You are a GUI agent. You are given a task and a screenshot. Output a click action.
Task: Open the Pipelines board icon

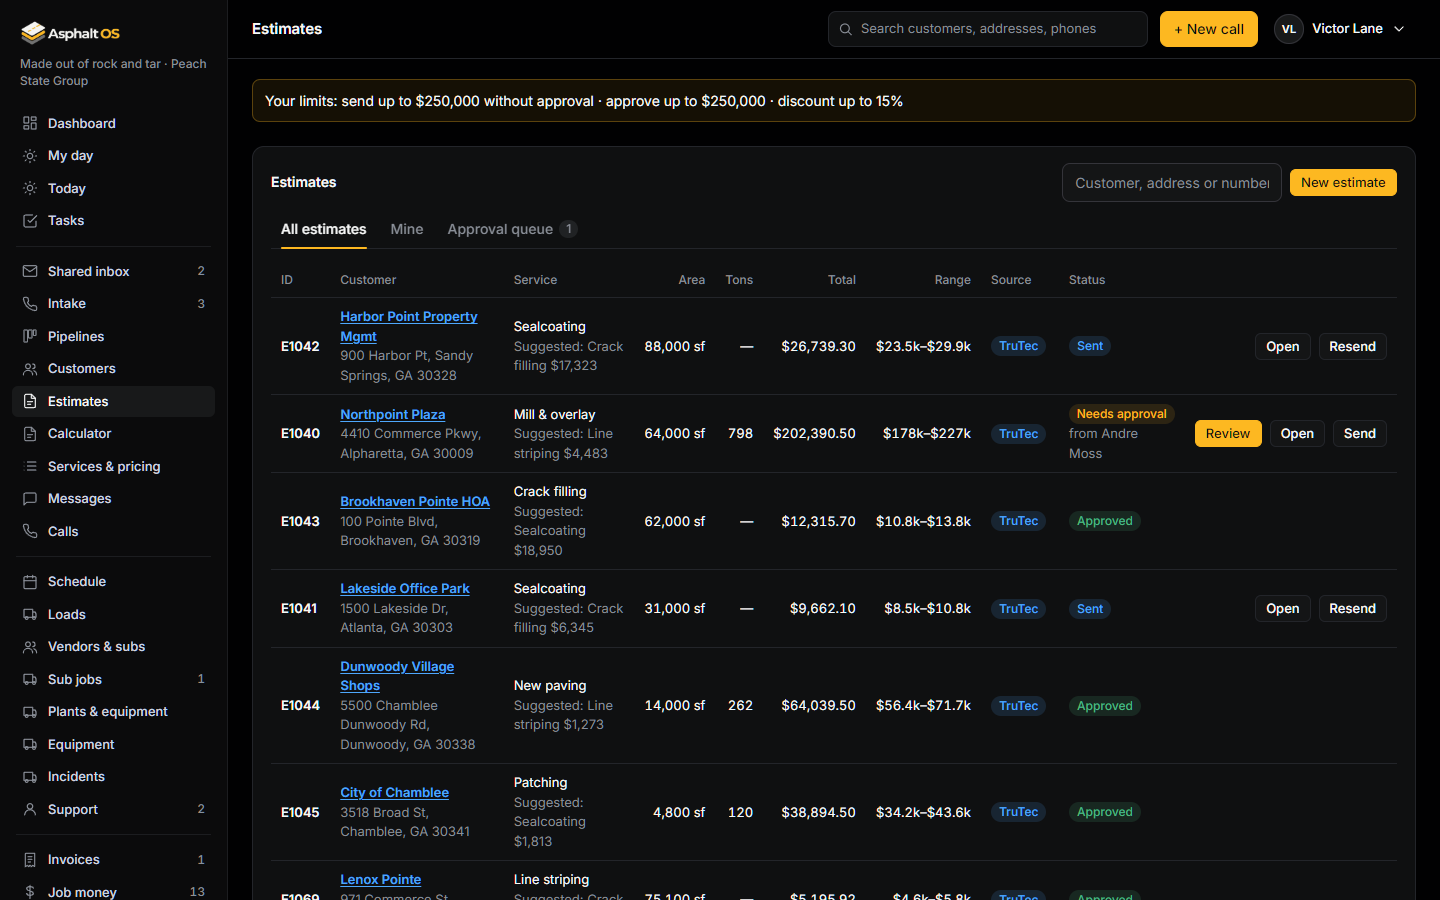point(30,336)
